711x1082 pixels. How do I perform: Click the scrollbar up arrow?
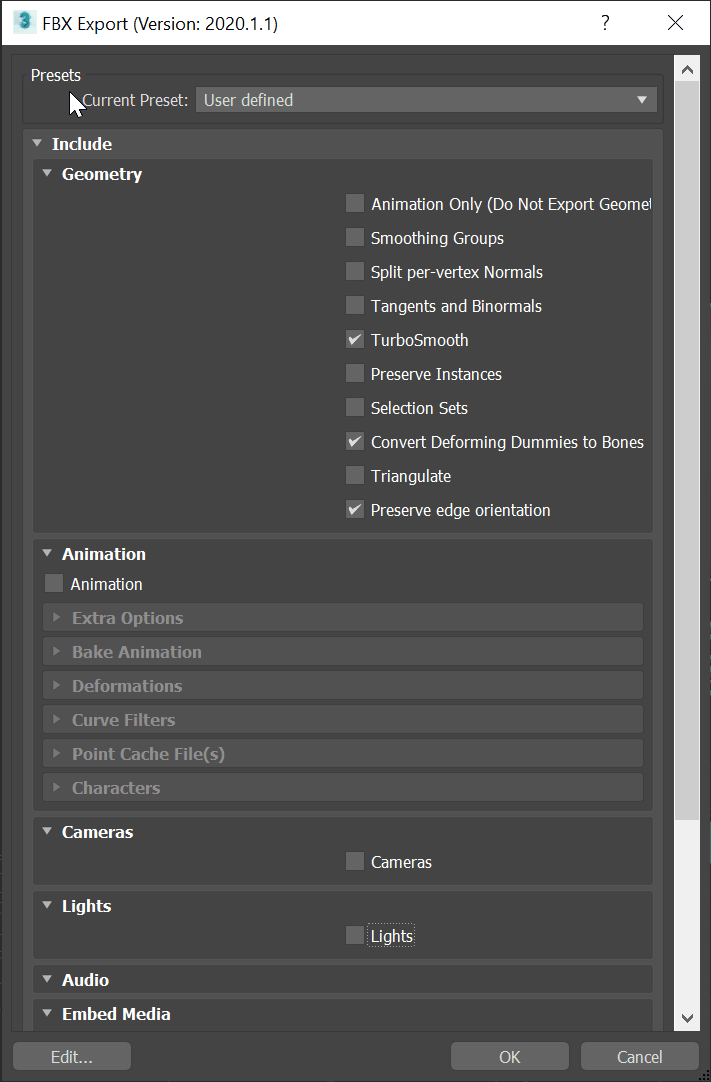click(x=687, y=69)
